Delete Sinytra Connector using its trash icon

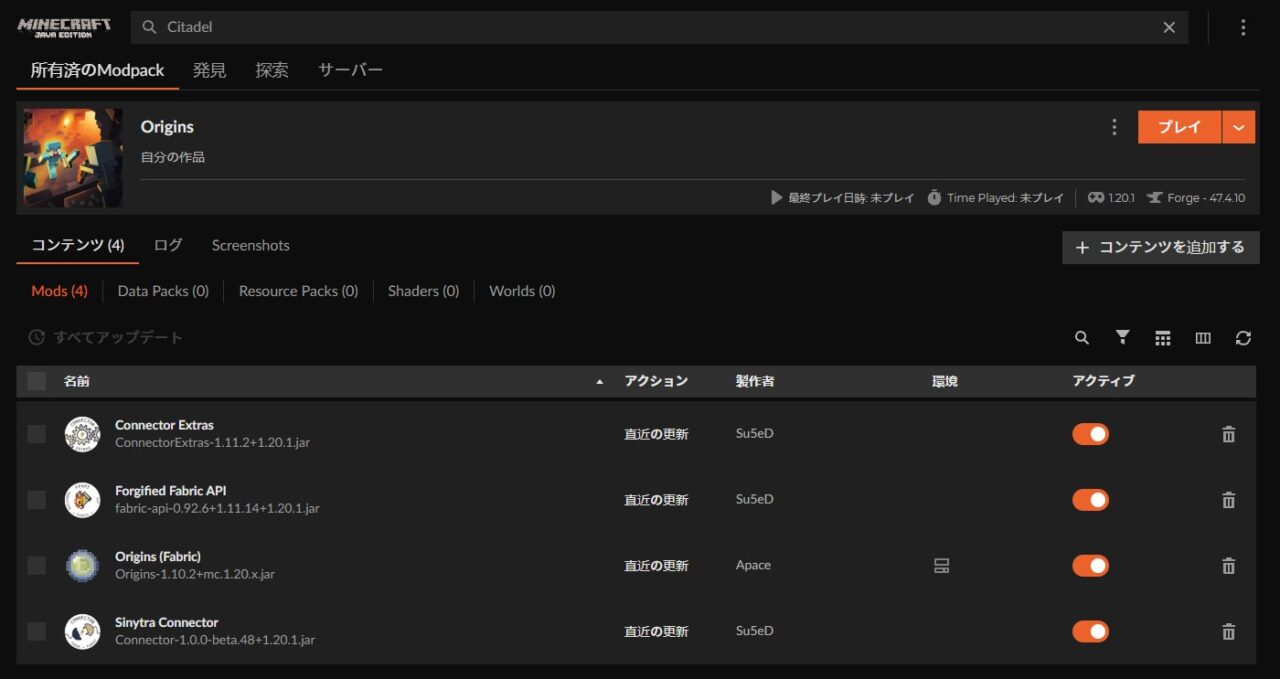(1229, 631)
